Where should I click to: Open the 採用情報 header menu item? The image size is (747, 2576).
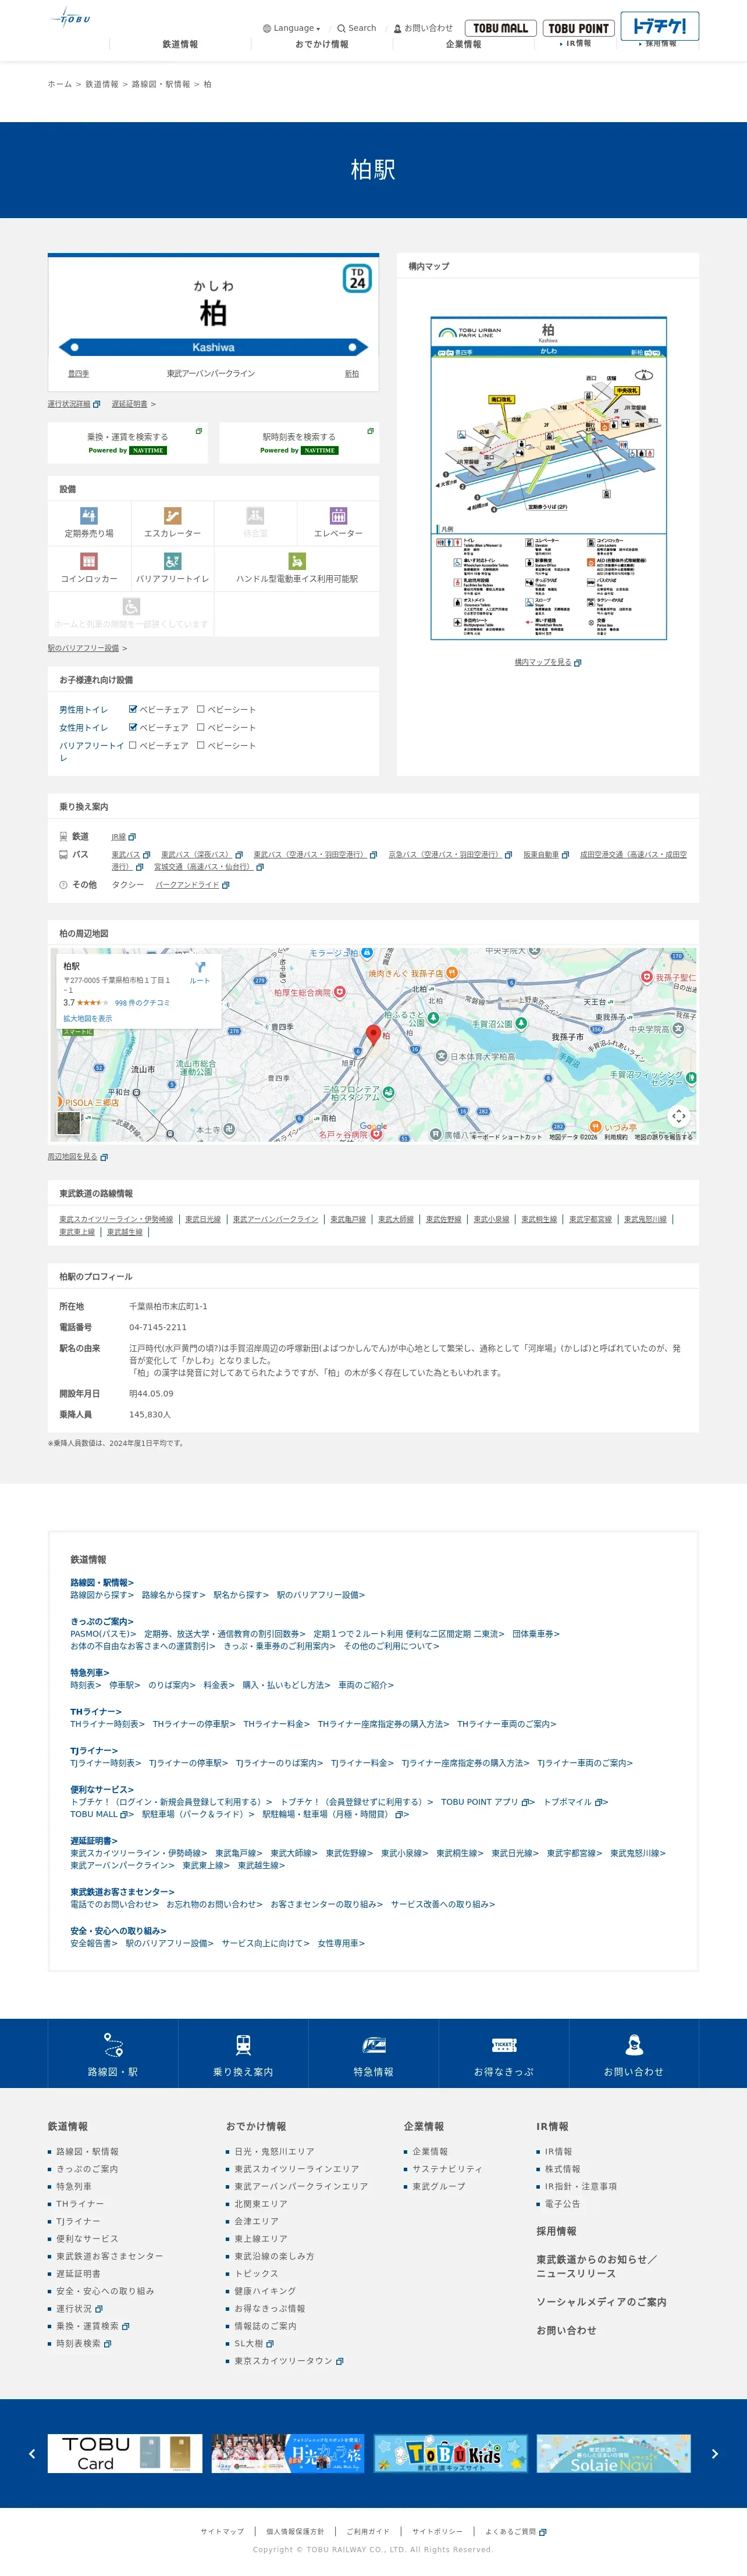659,44
